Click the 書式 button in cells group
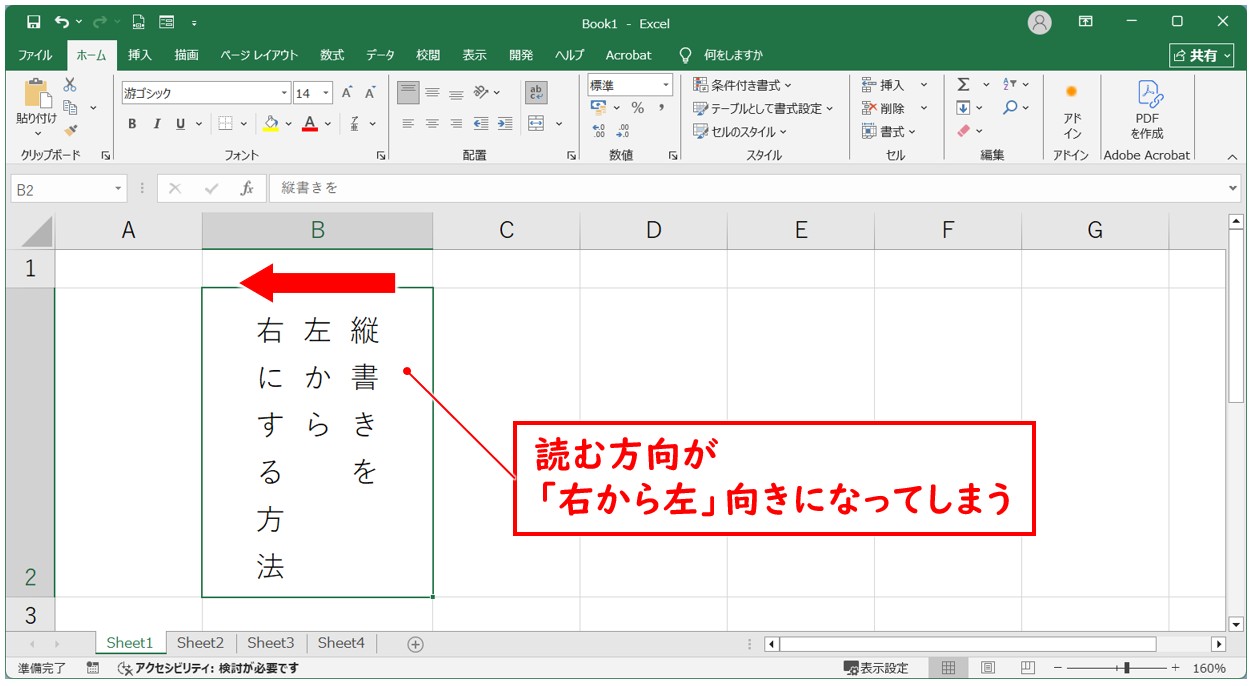Image resolution: width=1255 pixels, height=686 pixels. [x=886, y=131]
